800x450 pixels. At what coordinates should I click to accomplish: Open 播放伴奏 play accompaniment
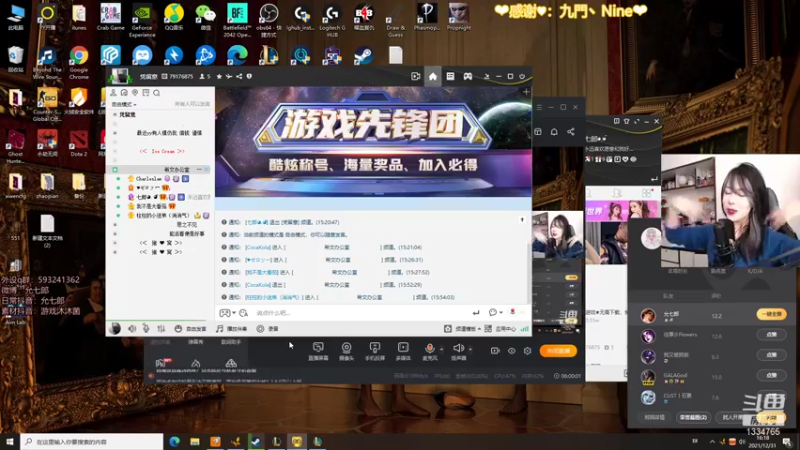click(231, 329)
